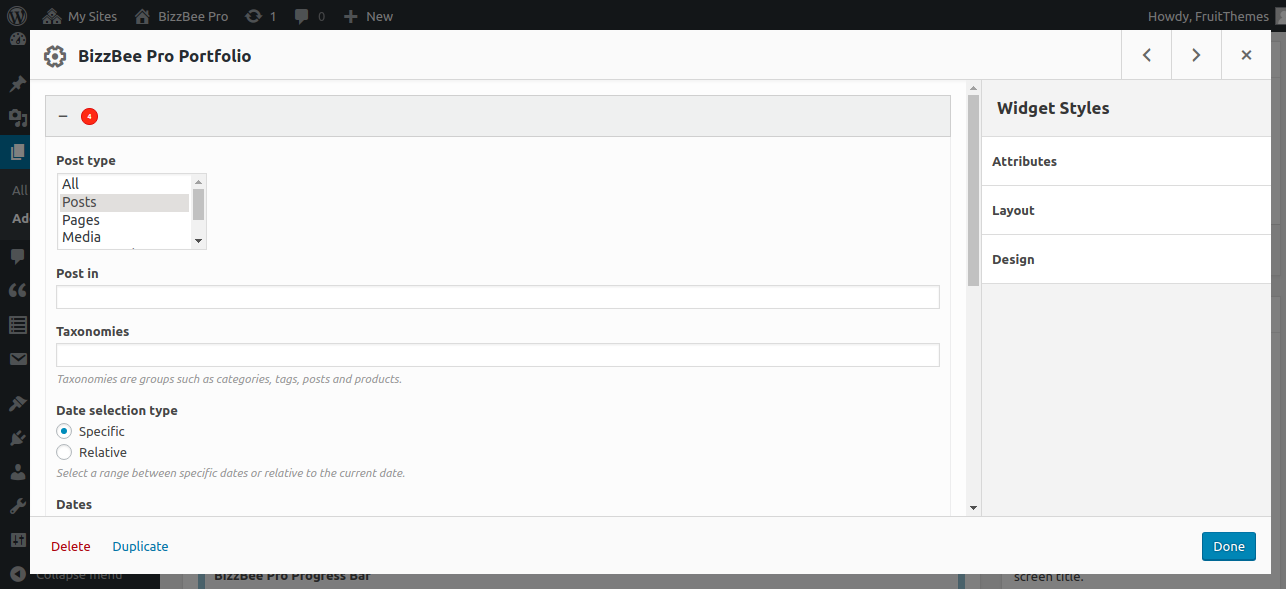Select All in the Post type list
Screen dimensions: 1286x589
124,184
